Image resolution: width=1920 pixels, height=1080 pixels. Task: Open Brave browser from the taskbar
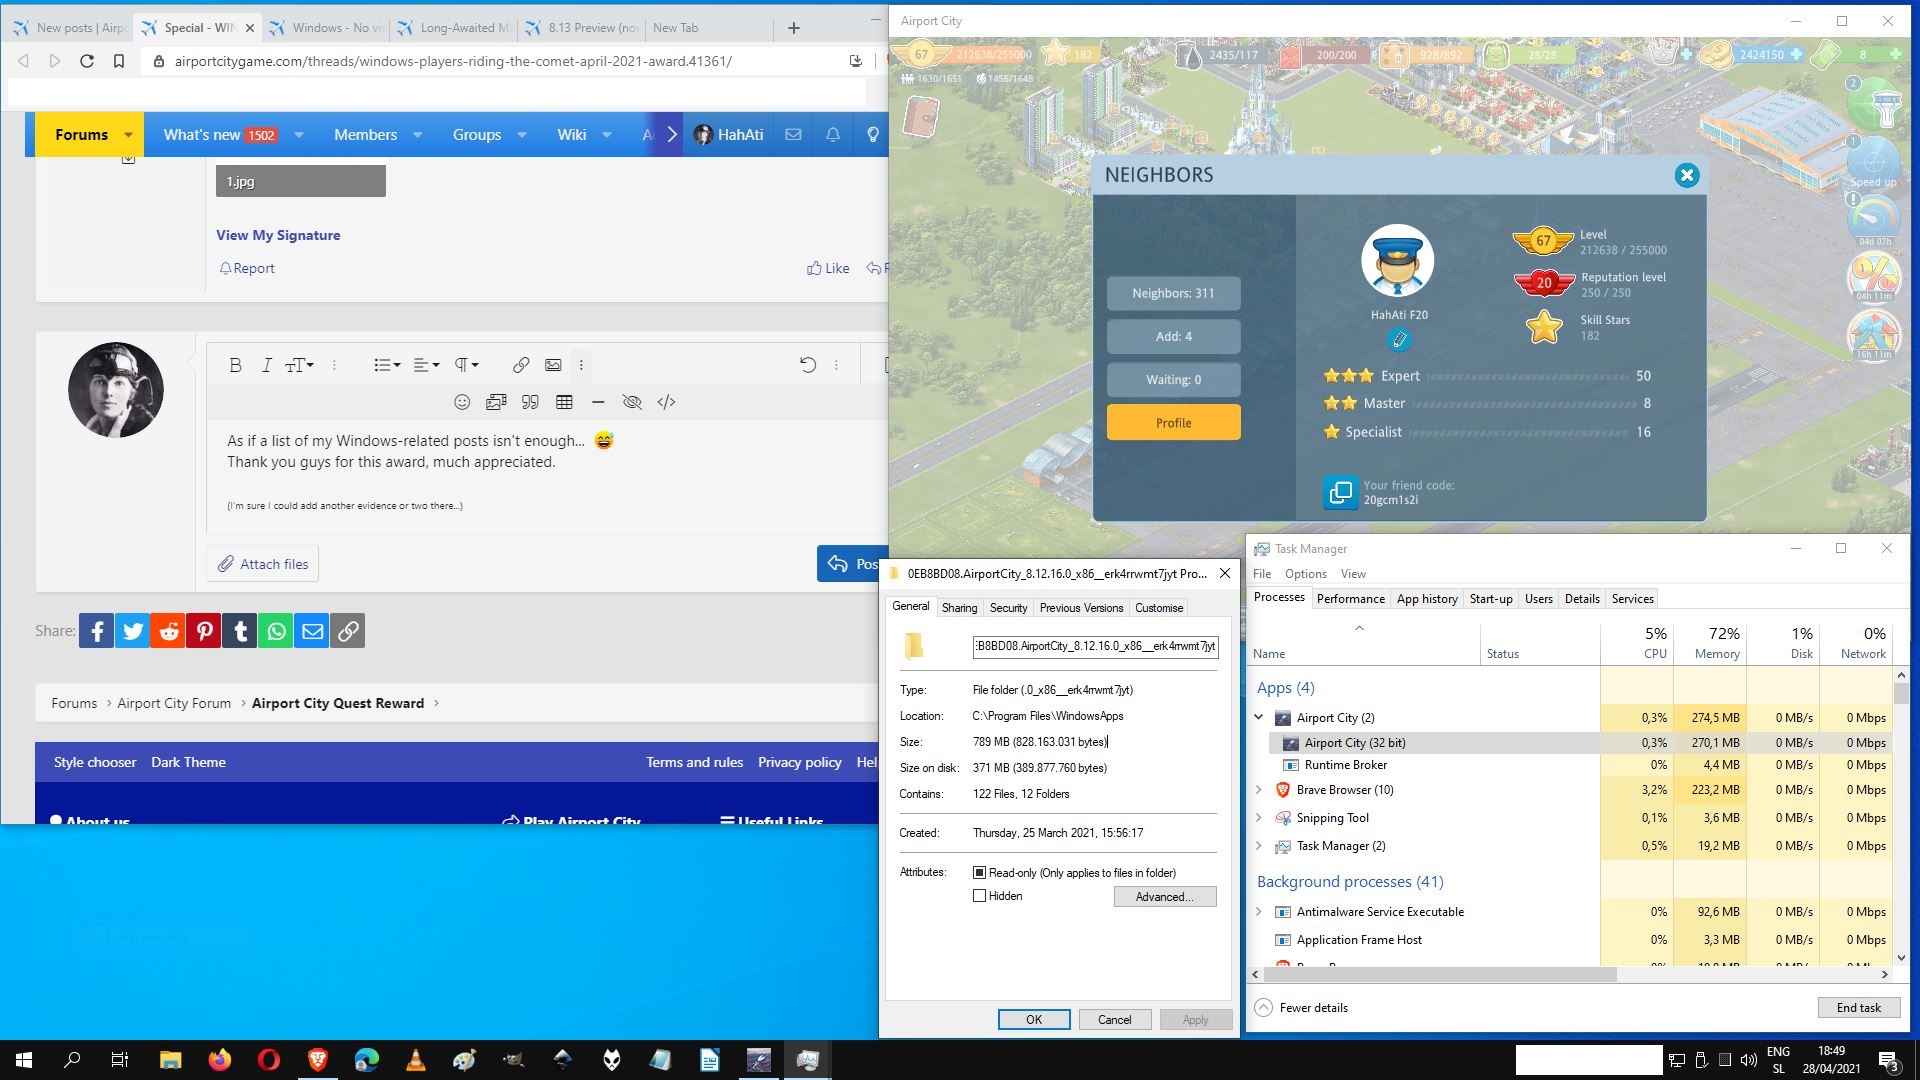[318, 1060]
